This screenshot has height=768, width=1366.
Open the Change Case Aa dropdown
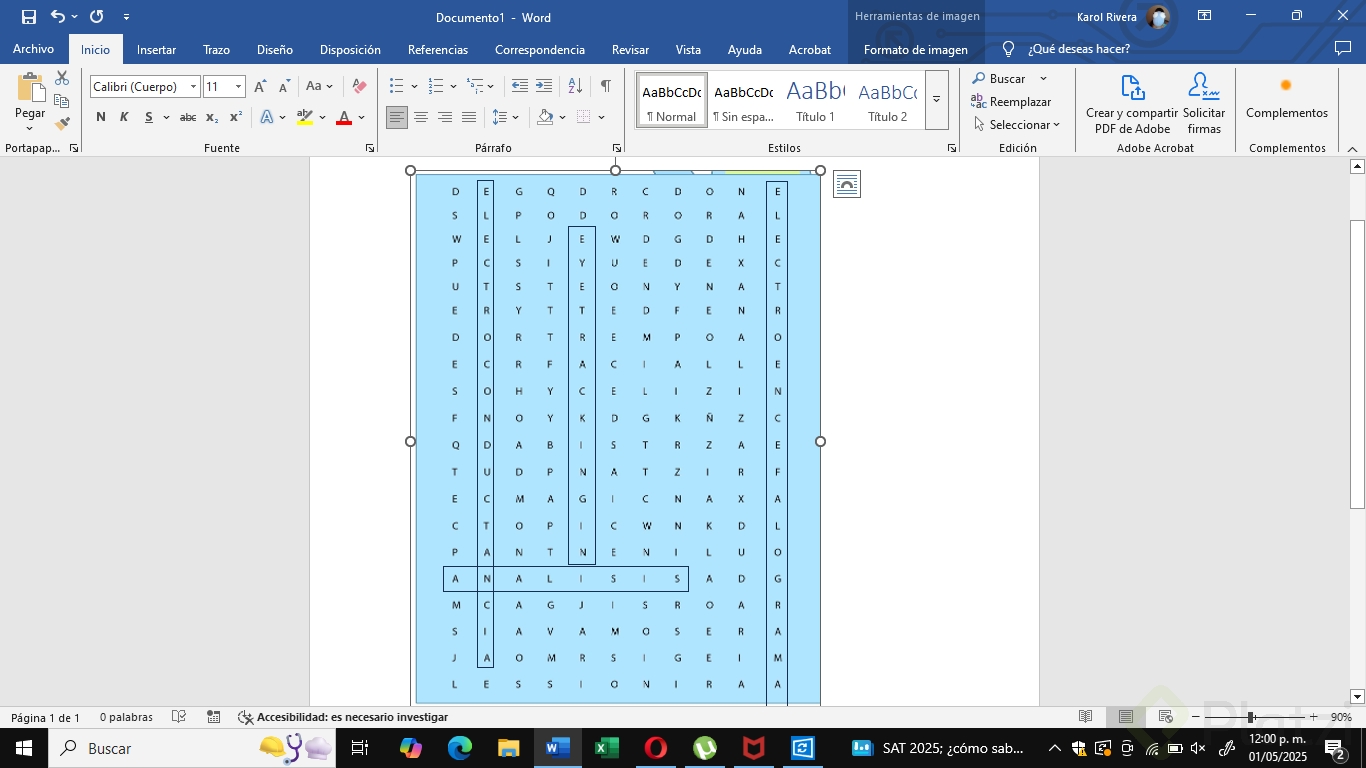pos(319,87)
